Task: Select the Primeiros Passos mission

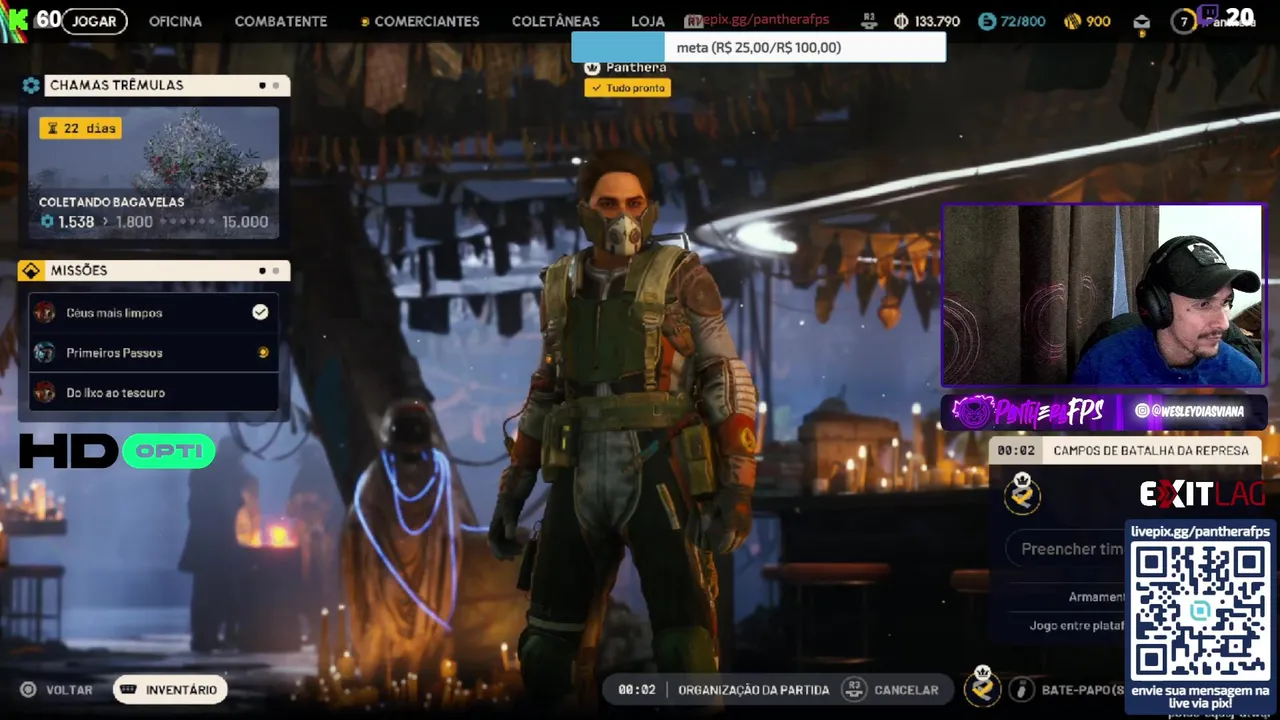Action: [153, 353]
